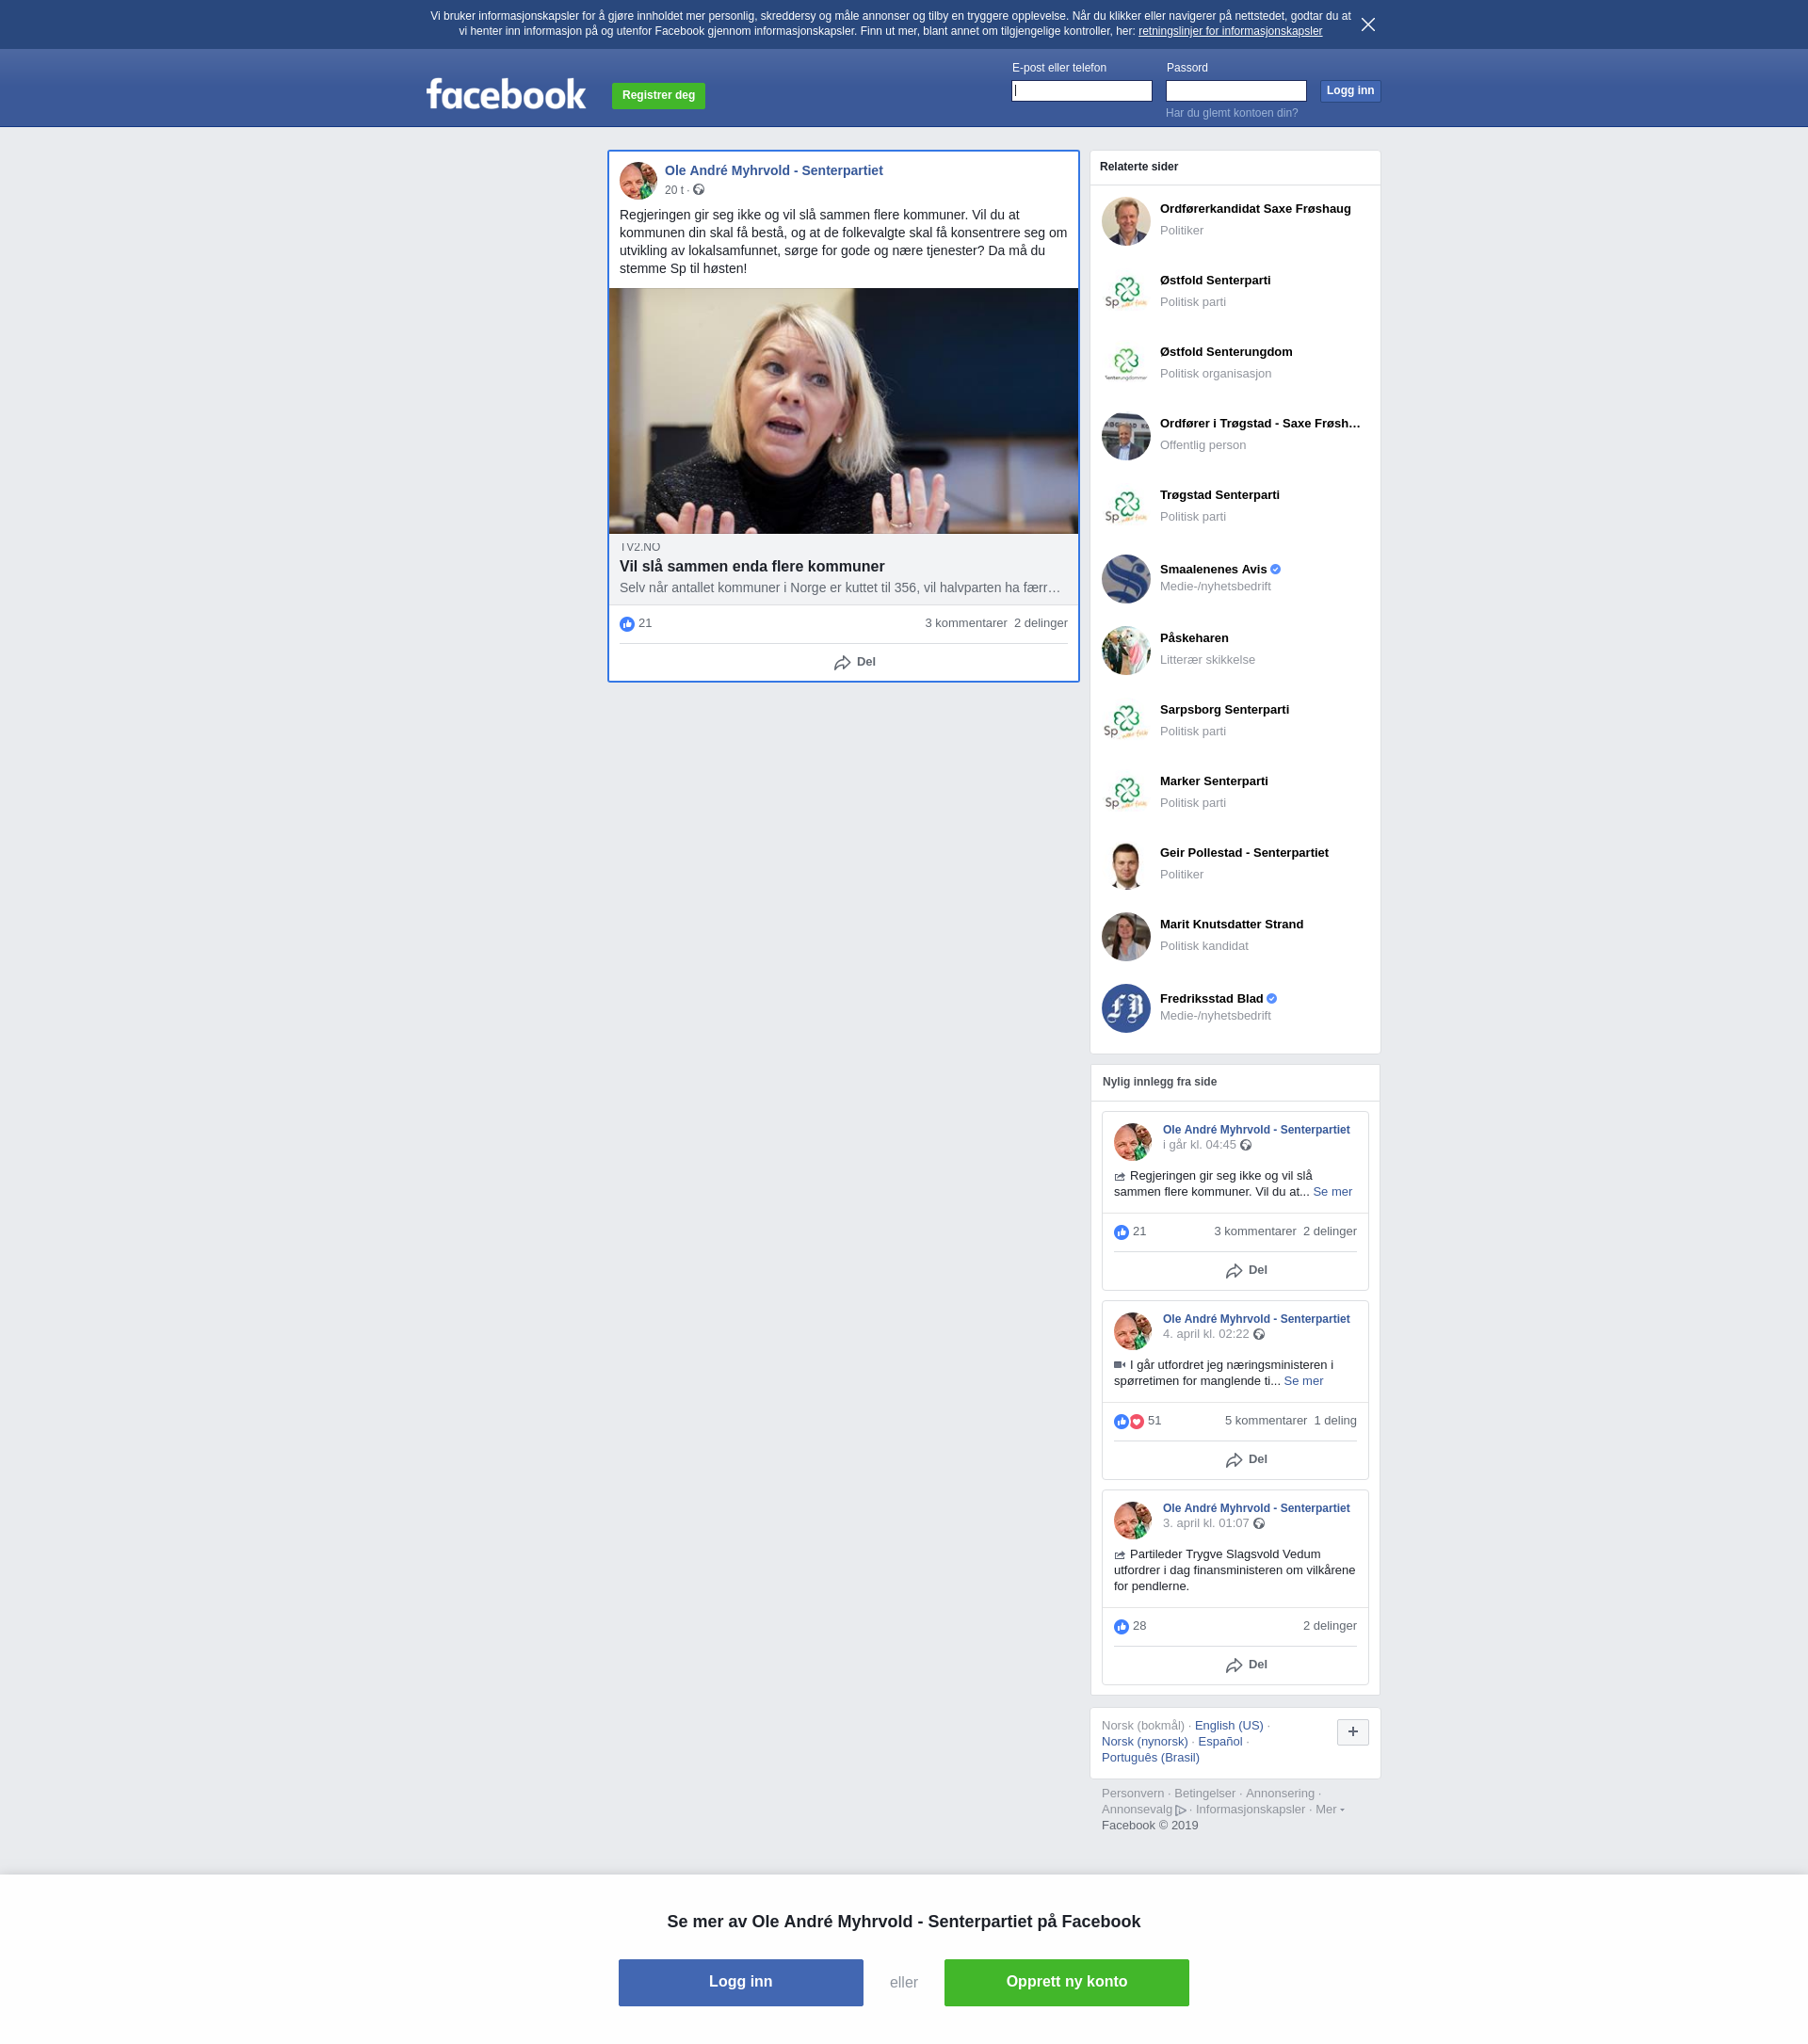1808x2044 pixels.
Task: Open Påskeharen profile picture
Action: point(1126,651)
